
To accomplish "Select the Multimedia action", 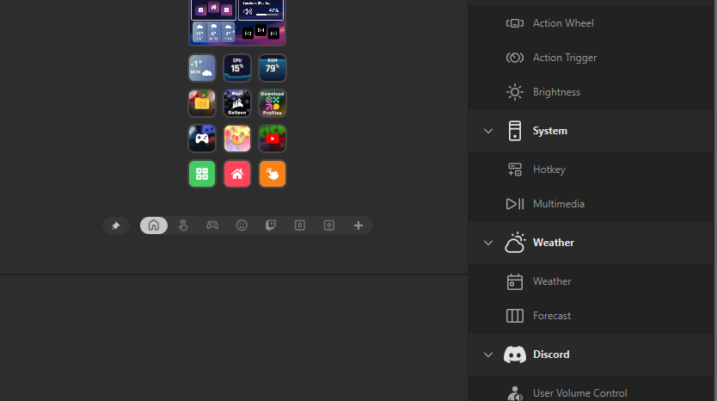I will [x=558, y=204].
